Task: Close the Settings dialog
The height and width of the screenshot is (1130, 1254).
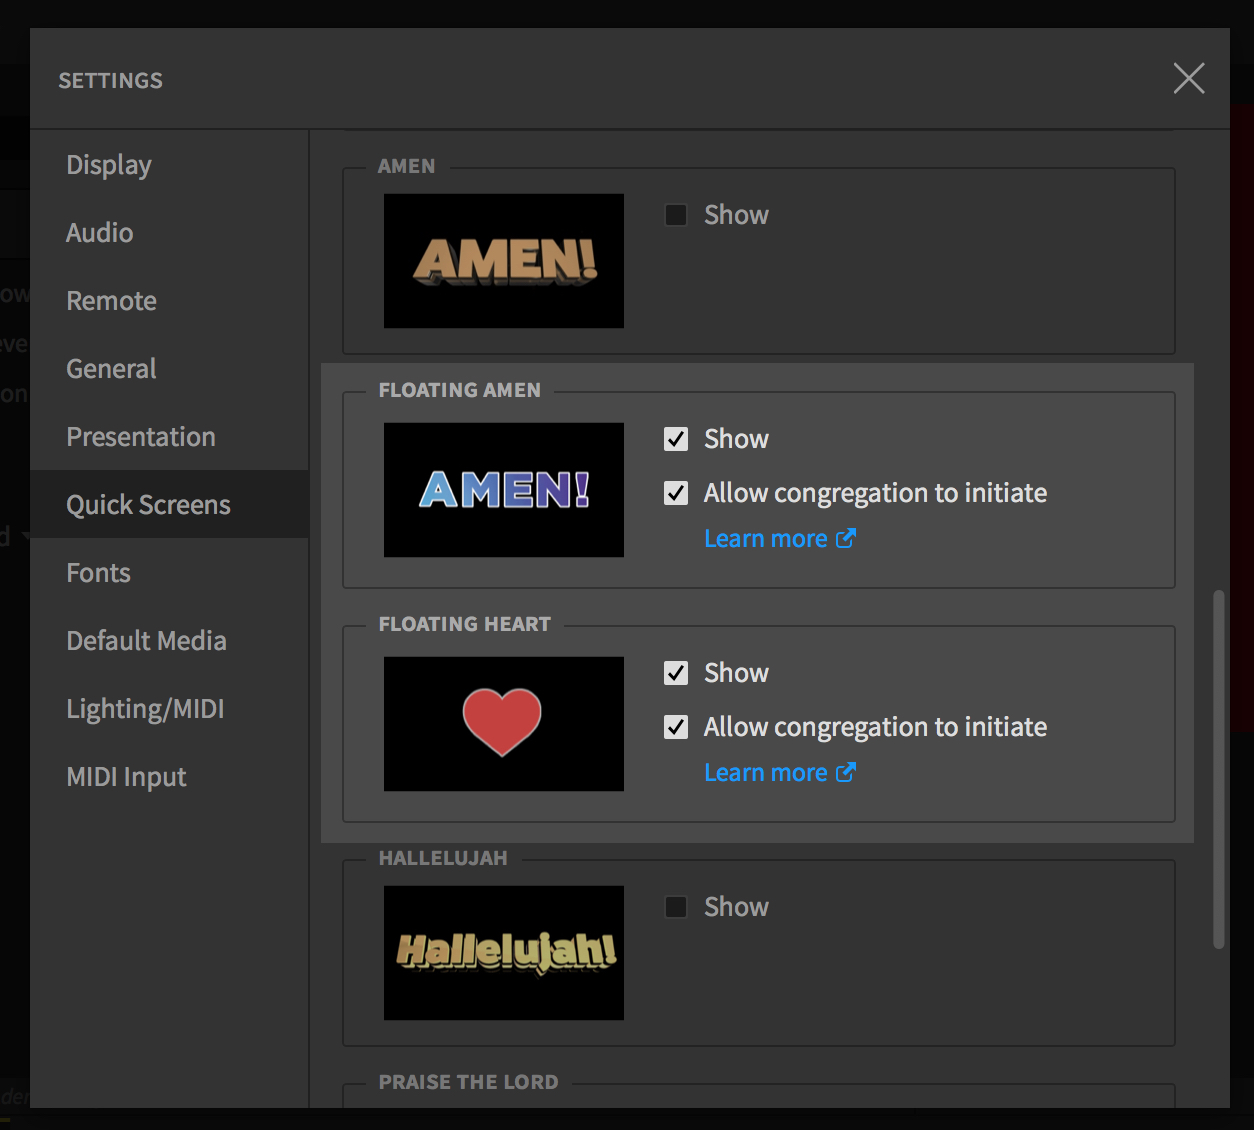Action: pos(1189,78)
